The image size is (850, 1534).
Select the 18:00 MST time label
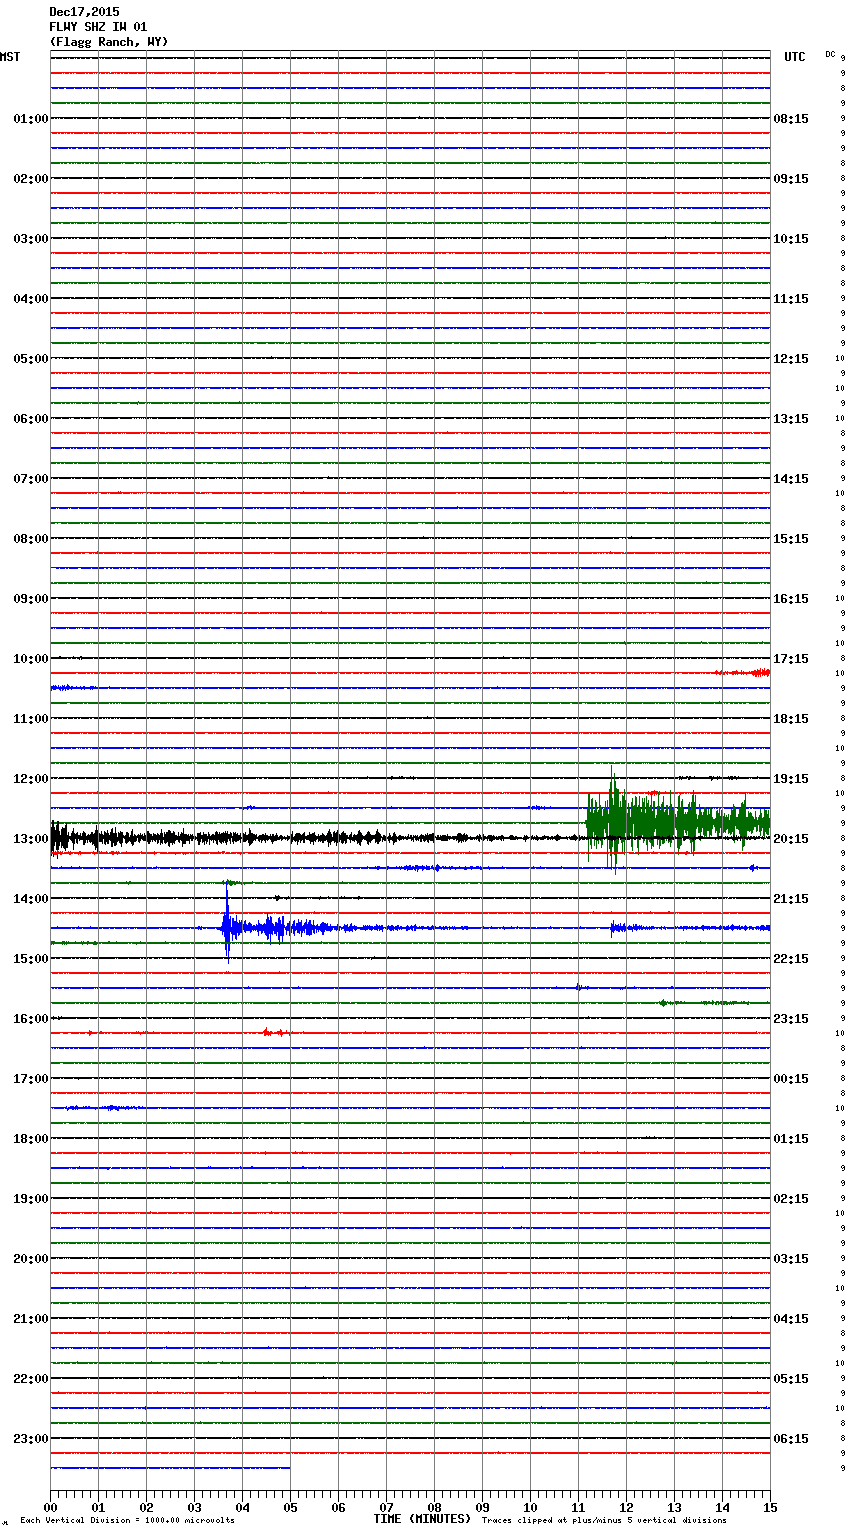click(x=31, y=1139)
